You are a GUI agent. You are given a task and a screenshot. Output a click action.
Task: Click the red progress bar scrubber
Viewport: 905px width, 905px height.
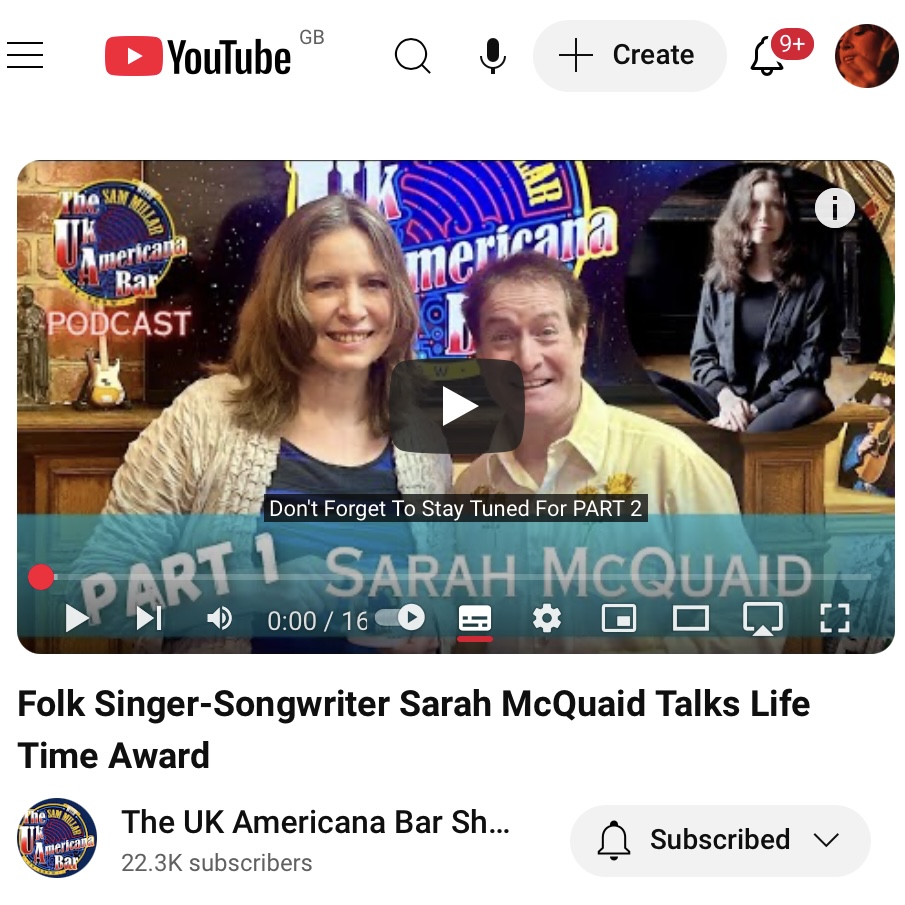(x=41, y=577)
